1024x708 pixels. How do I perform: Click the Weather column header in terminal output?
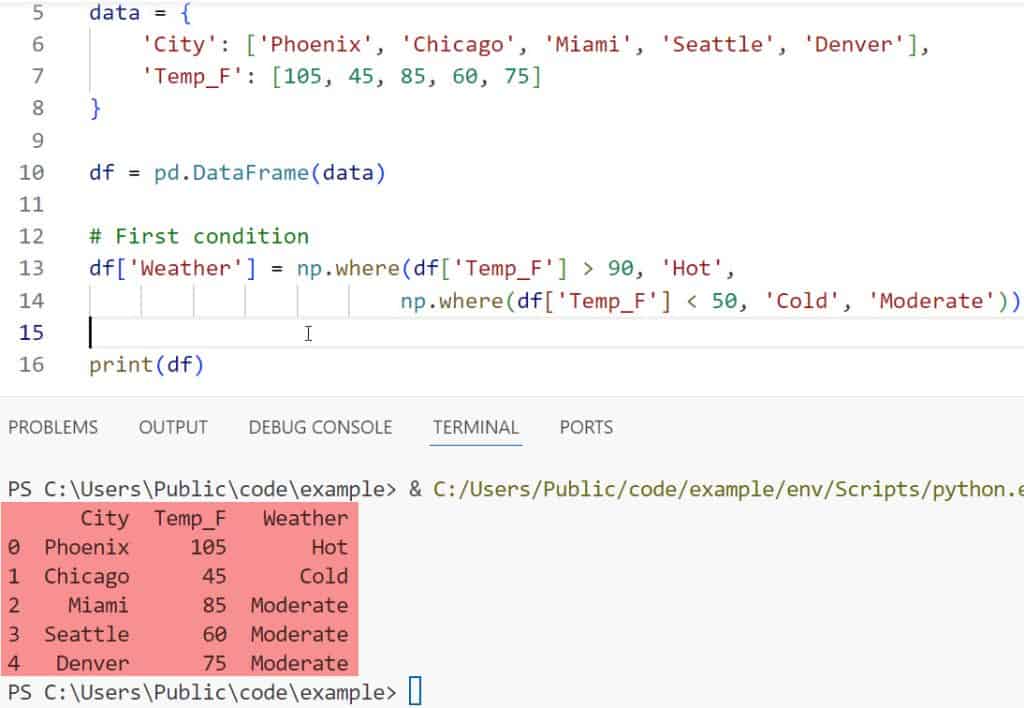pyautogui.click(x=305, y=518)
